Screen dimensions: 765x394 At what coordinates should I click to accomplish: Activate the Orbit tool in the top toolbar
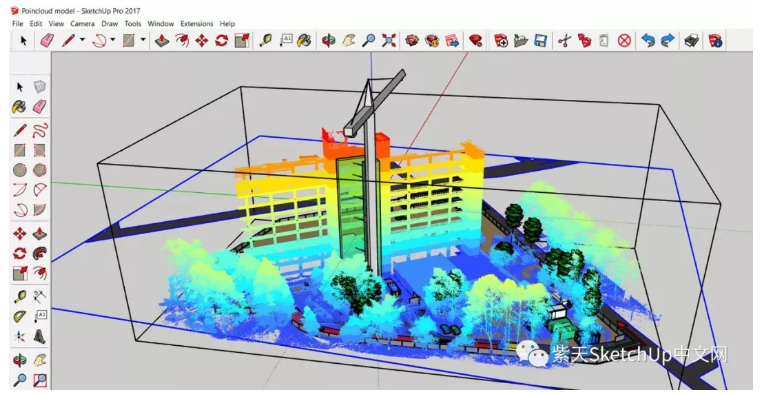coord(328,40)
